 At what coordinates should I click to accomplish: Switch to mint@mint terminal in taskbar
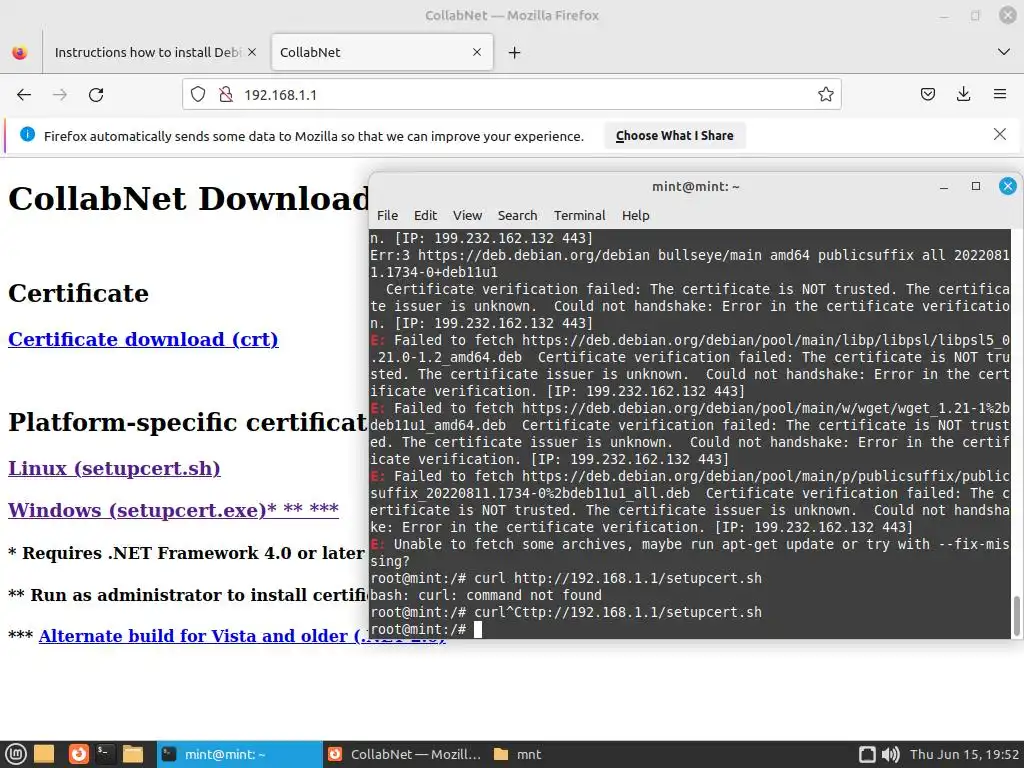point(239,754)
